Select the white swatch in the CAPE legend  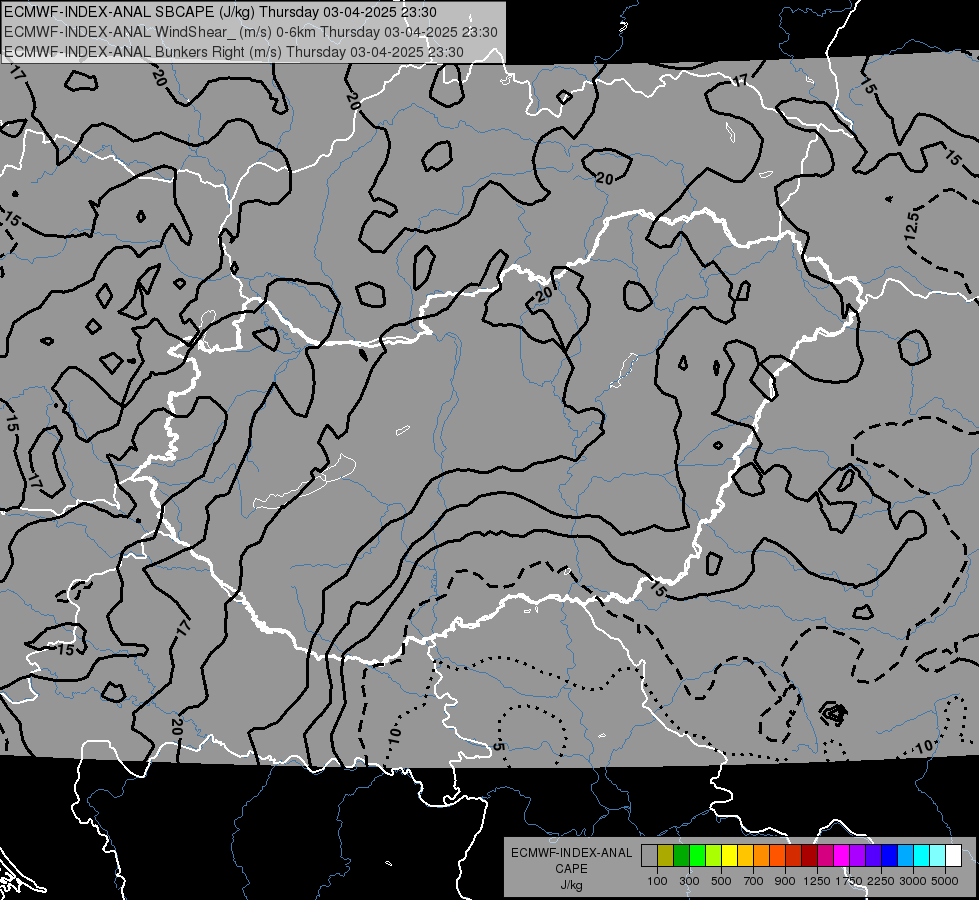[954, 856]
